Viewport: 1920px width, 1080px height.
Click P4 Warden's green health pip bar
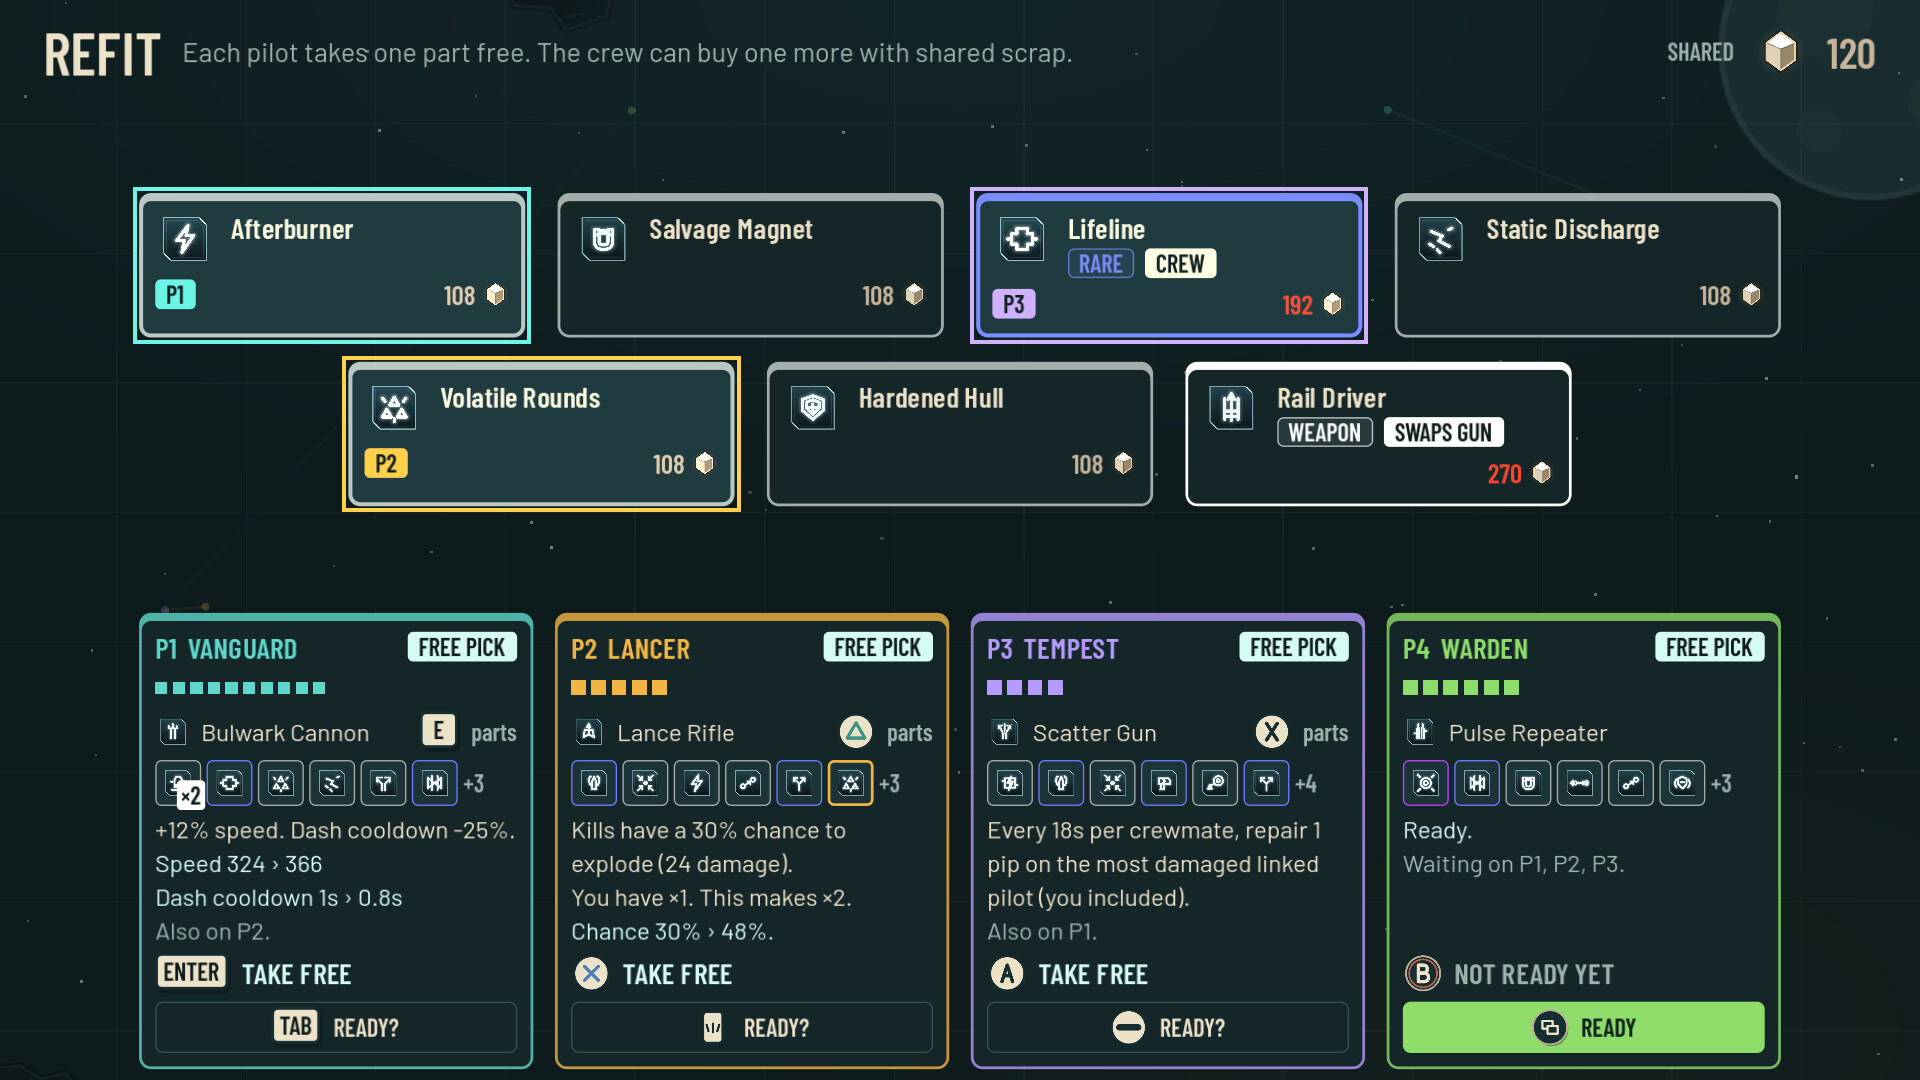1461,688
